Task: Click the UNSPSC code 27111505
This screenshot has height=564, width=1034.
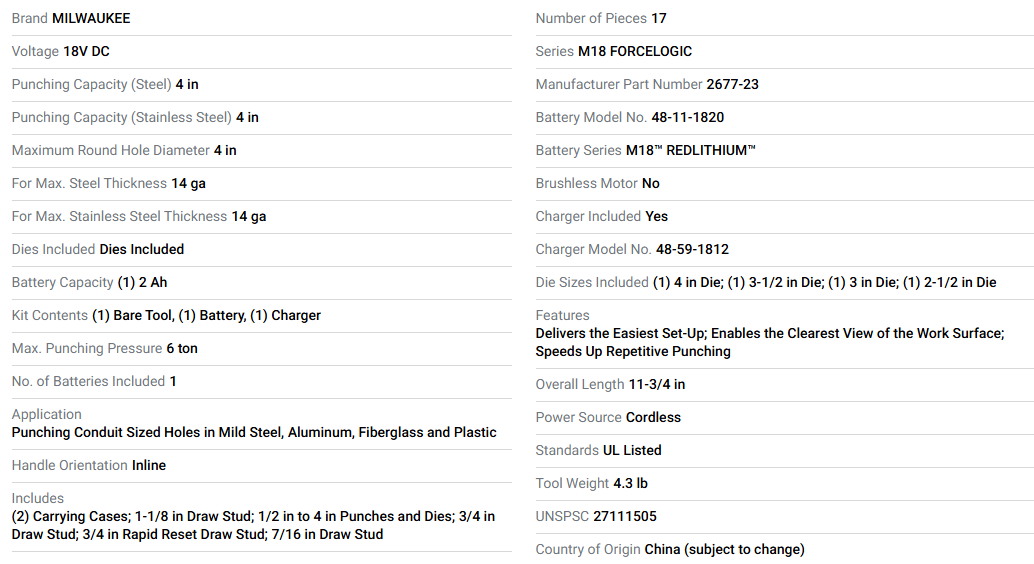Action: (624, 517)
